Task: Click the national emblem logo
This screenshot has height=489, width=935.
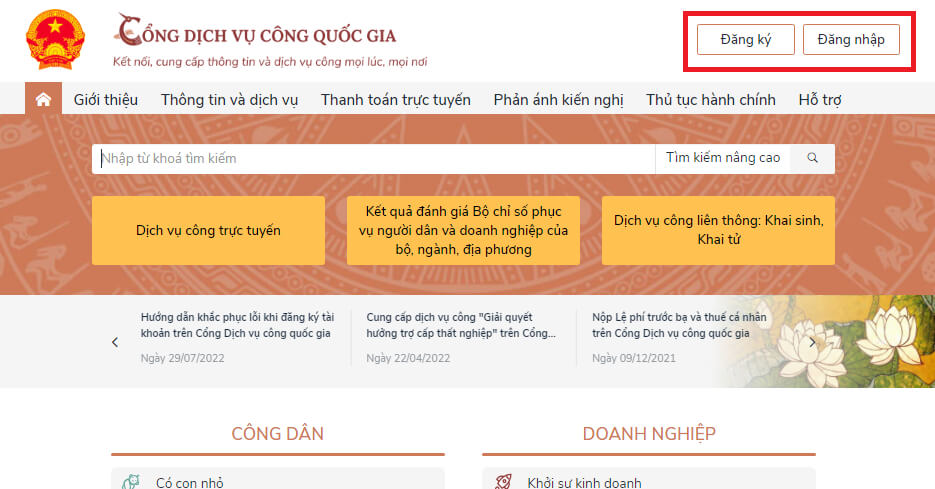Action: tap(55, 40)
